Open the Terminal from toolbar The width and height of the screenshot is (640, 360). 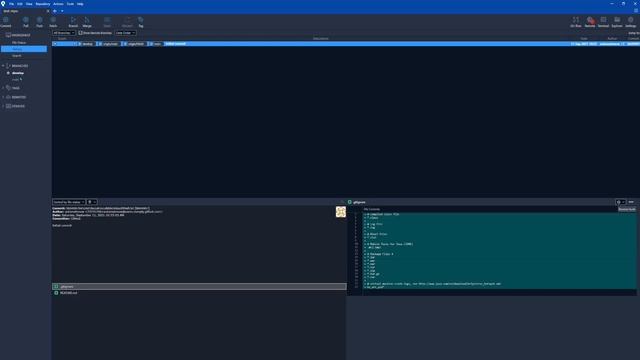tap(603, 22)
